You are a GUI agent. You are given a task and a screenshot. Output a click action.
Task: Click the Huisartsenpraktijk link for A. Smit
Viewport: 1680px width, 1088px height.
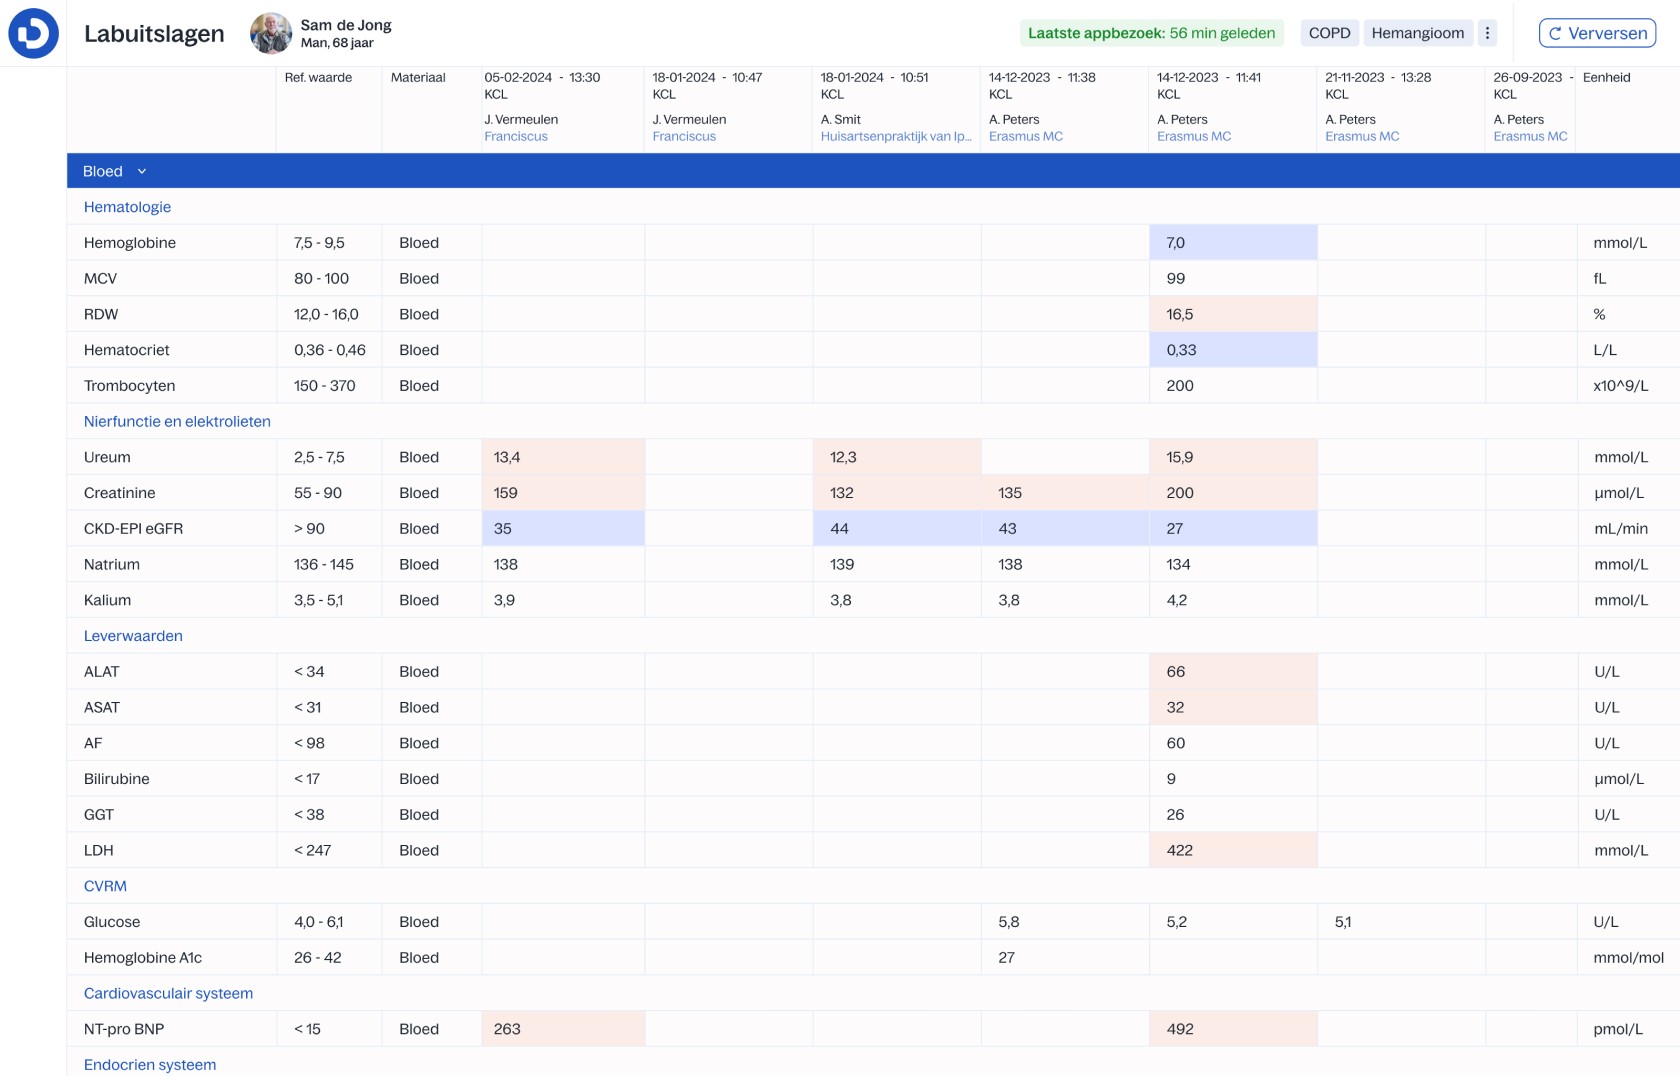(x=895, y=136)
